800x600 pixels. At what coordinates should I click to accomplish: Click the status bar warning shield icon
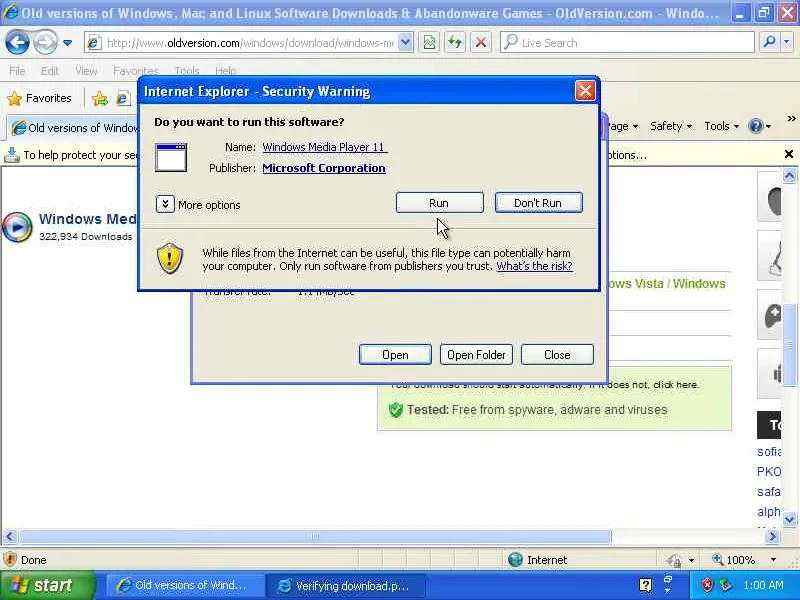(10, 560)
